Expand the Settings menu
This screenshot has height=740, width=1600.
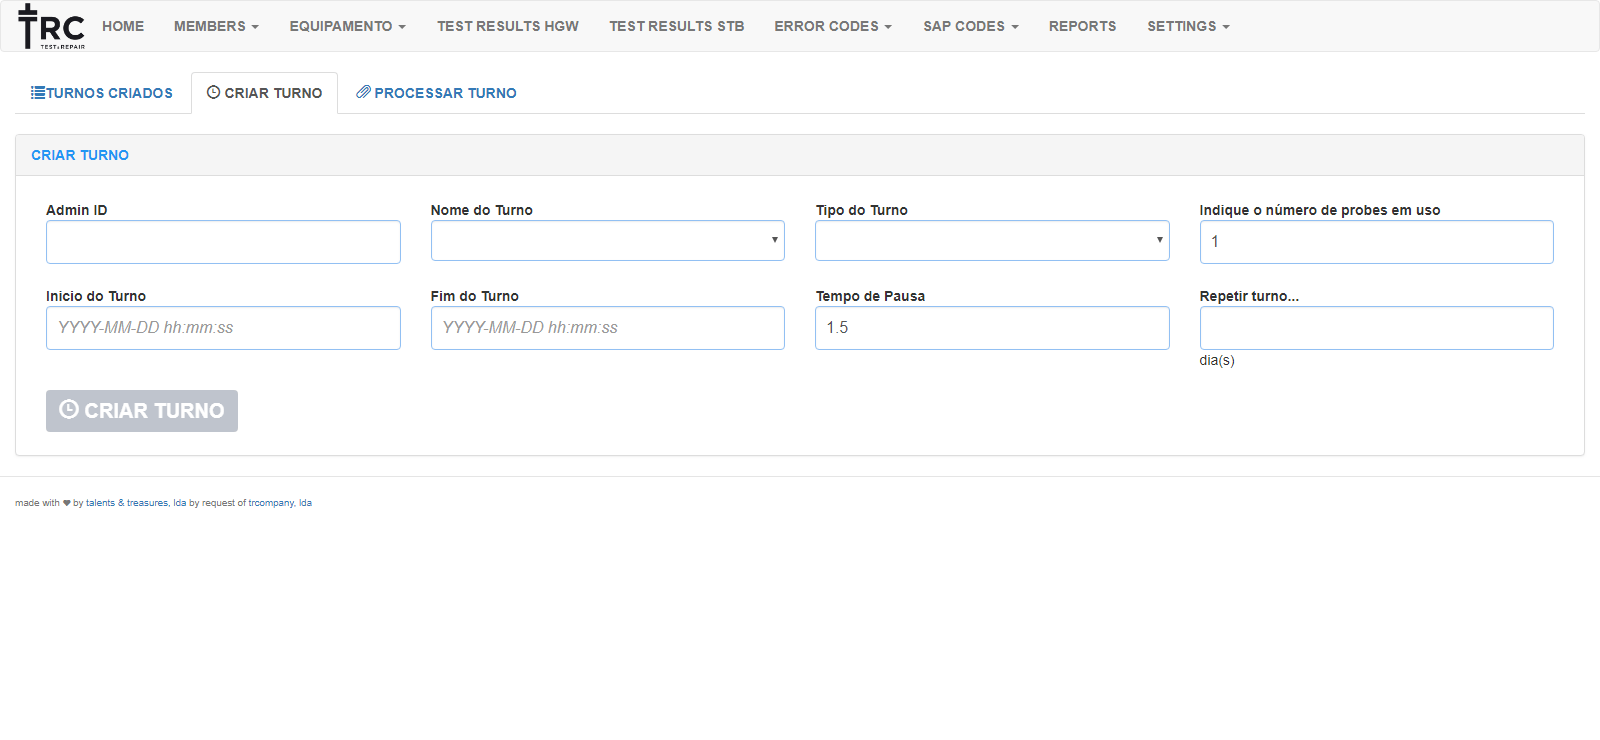tap(1187, 26)
